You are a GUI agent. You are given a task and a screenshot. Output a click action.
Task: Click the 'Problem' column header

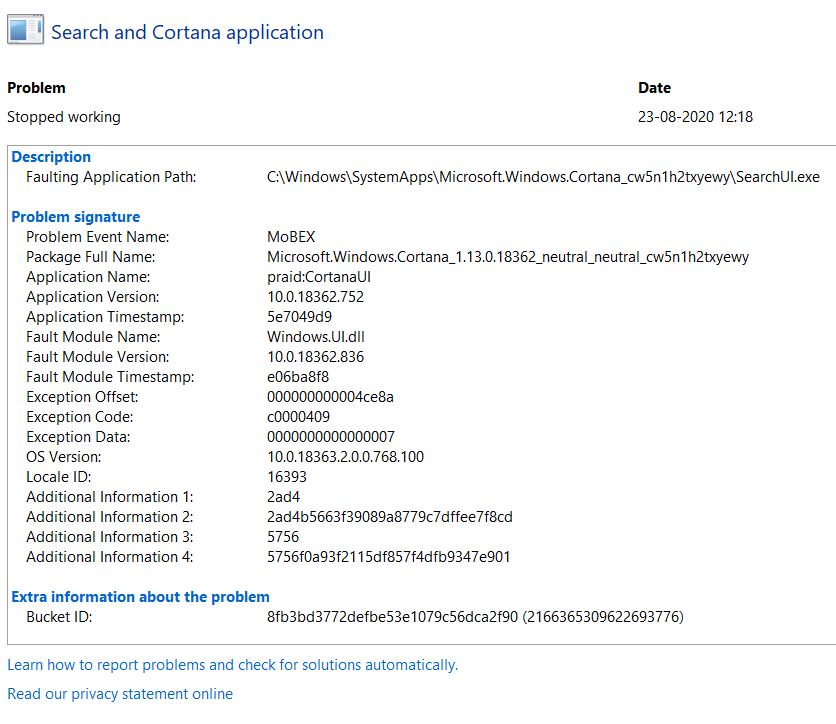(36, 88)
